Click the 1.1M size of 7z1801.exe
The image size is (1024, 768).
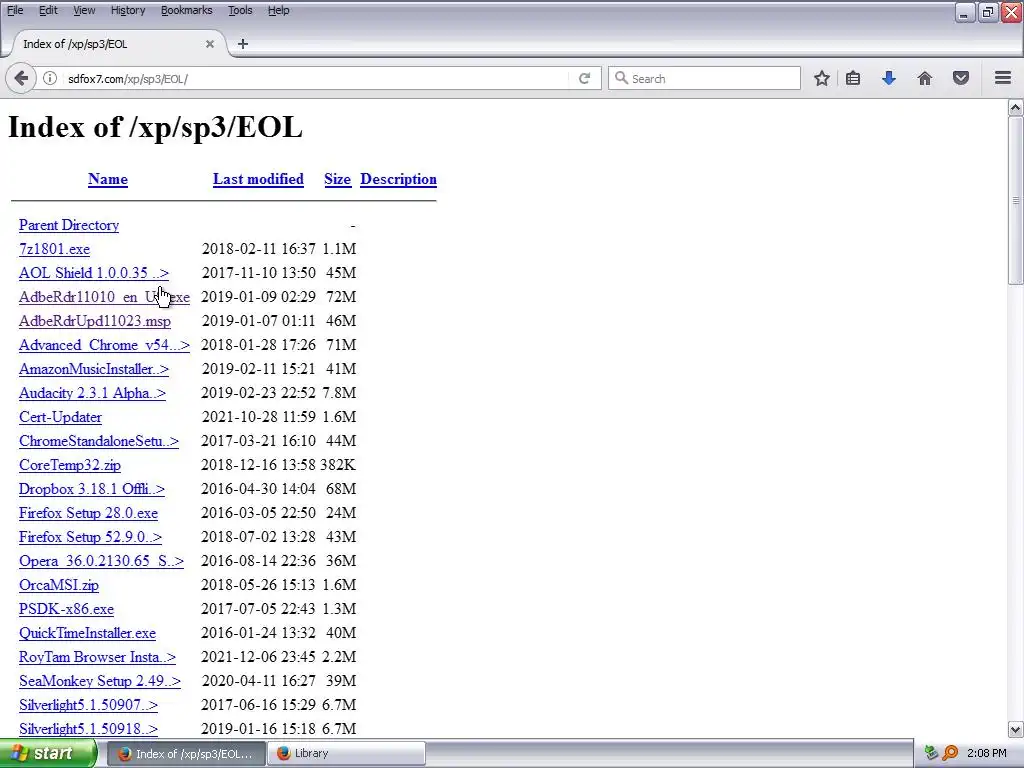point(339,249)
